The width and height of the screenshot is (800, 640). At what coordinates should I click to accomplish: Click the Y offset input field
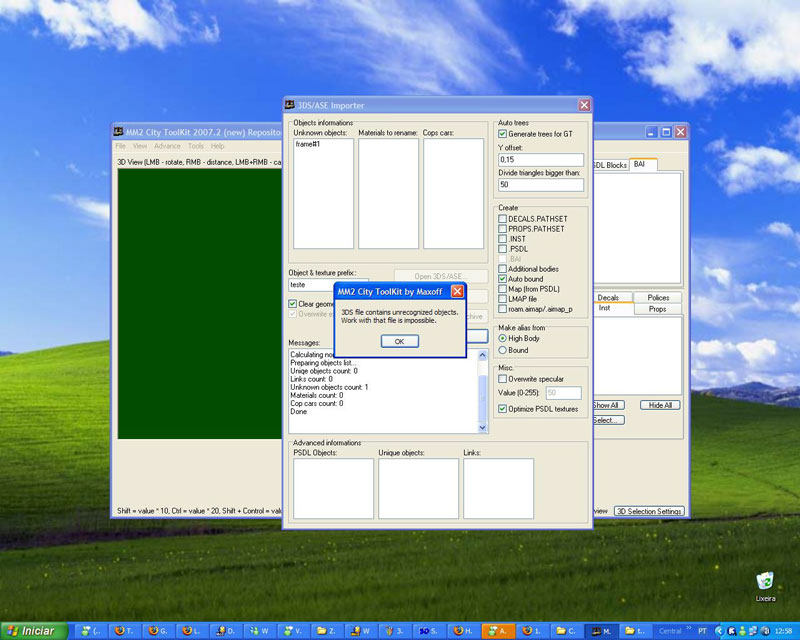(x=540, y=160)
